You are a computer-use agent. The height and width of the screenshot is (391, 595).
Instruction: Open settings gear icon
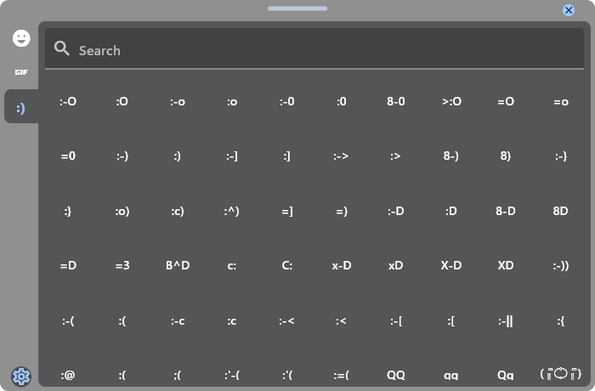pyautogui.click(x=21, y=376)
